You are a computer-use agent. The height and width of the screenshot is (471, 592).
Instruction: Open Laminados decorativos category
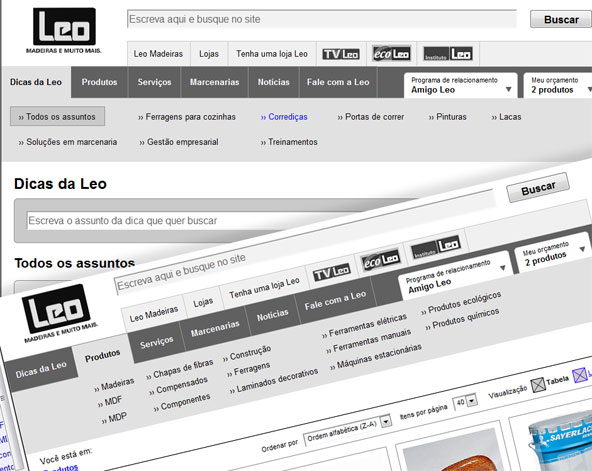274,381
